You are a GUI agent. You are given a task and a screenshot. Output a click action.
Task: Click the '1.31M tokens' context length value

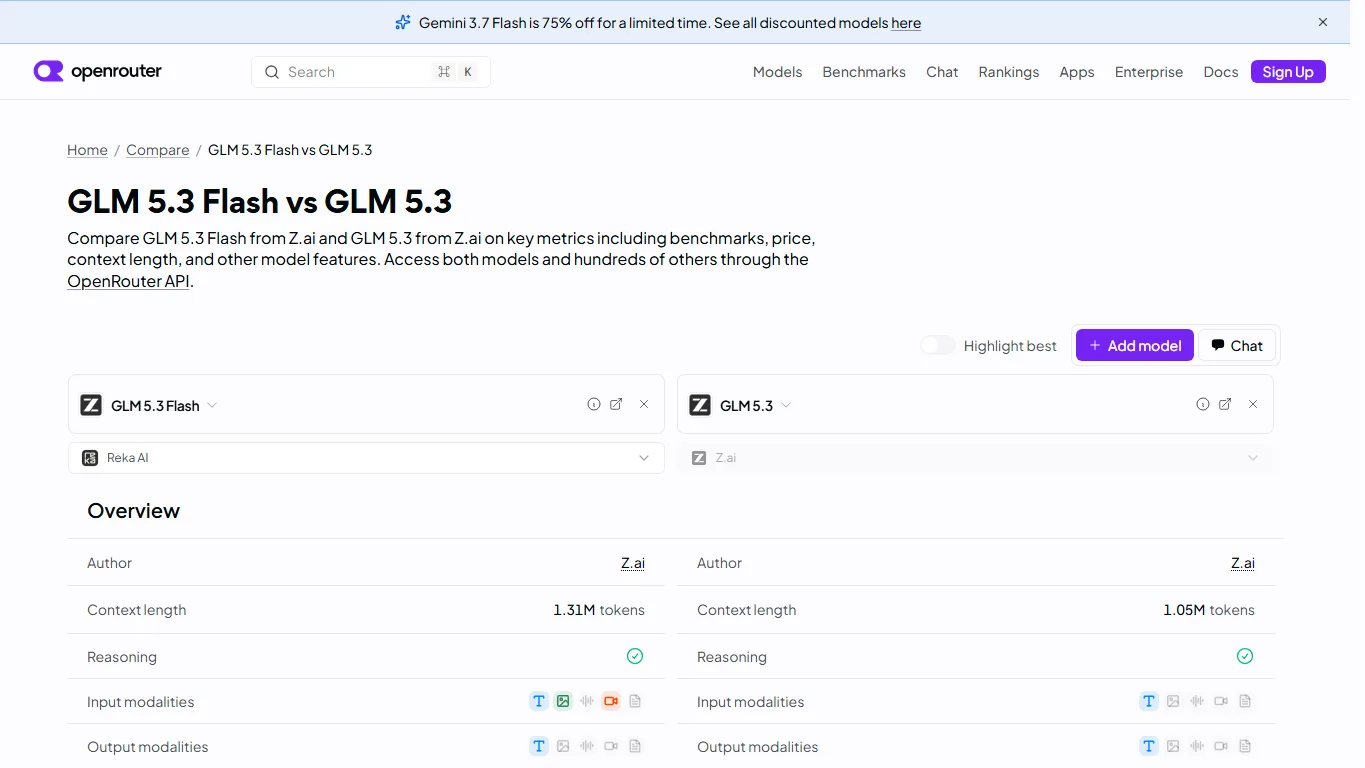pos(599,610)
